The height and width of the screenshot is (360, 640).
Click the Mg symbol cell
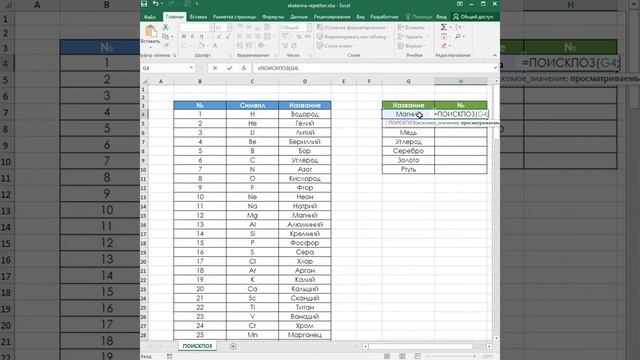[x=252, y=215]
